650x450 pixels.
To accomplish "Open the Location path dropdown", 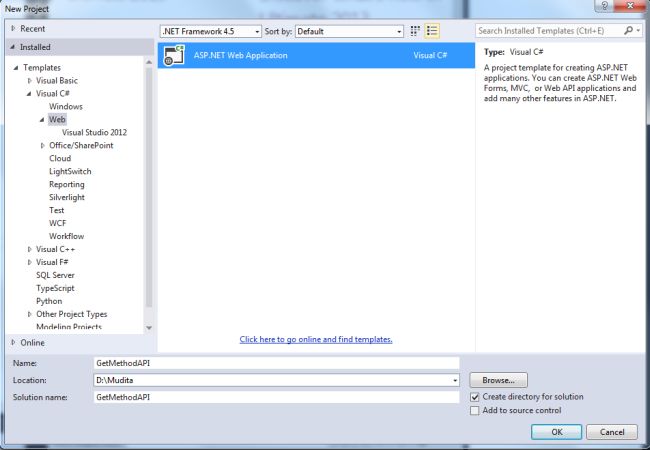I will pyautogui.click(x=455, y=380).
